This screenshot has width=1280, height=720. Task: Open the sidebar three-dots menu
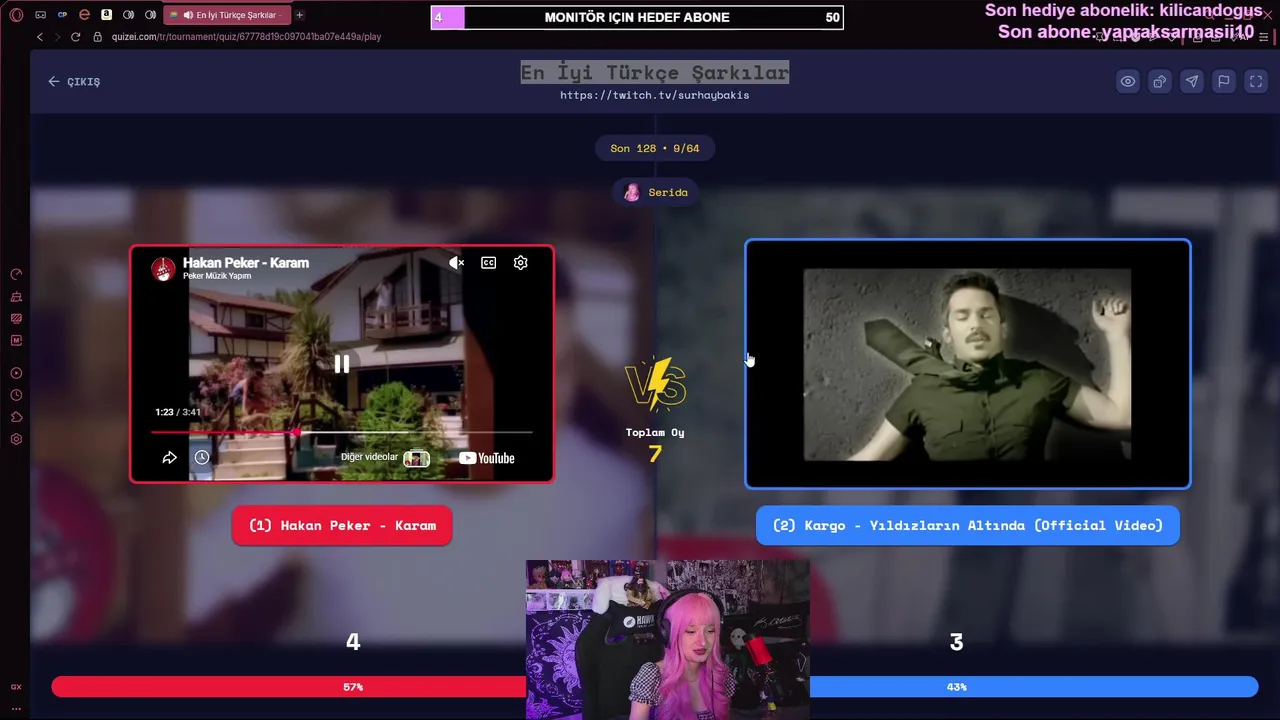(x=16, y=708)
